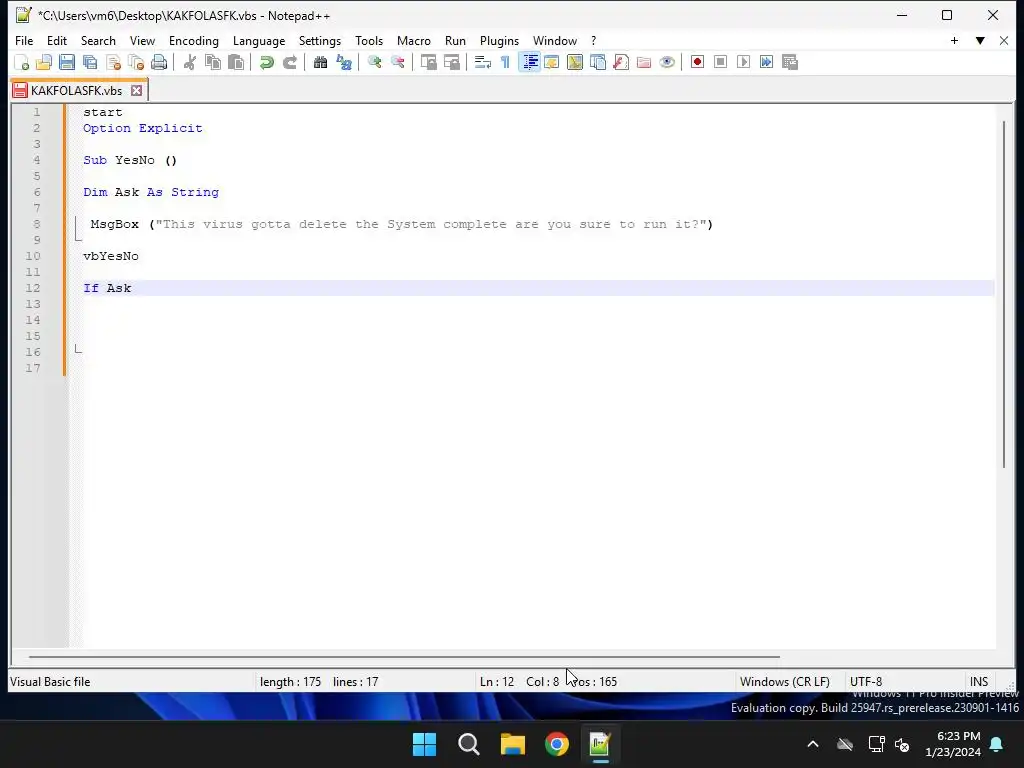Place cursor on the 'vbYesNo' line
Screen dimensions: 1024x768
[110, 256]
